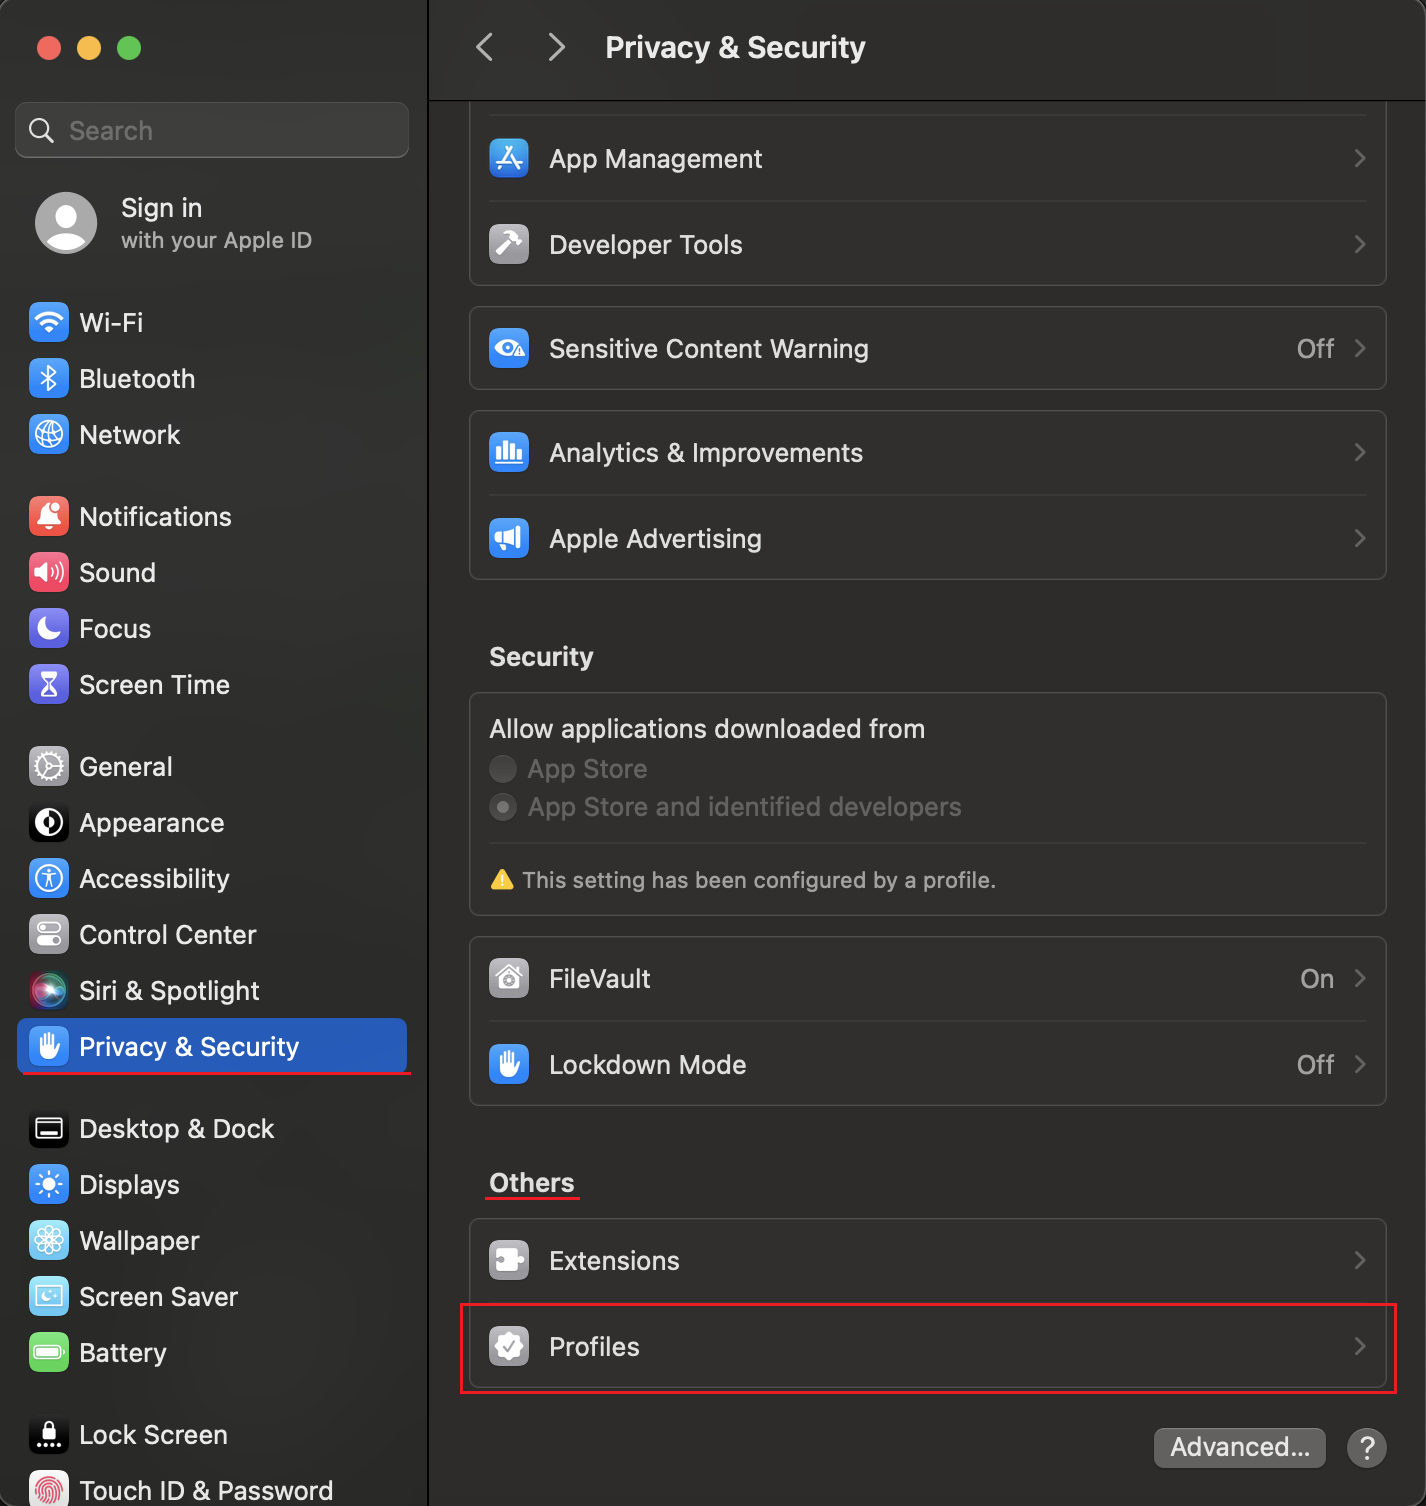This screenshot has width=1426, height=1506.
Task: Select the Sensitive Content Warning icon
Action: point(509,348)
